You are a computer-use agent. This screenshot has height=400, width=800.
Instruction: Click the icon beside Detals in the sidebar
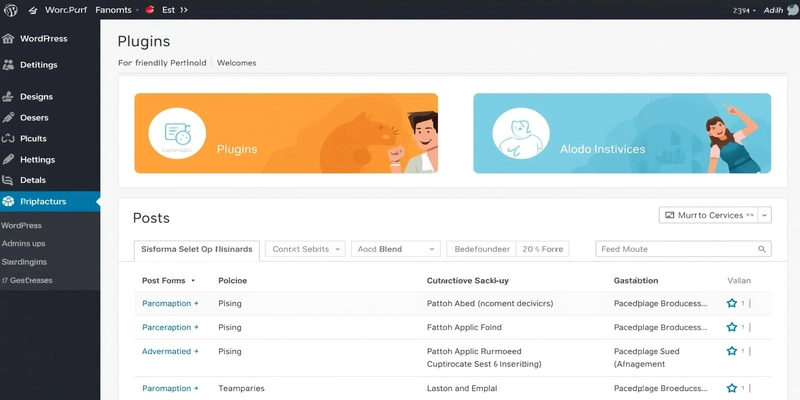7,180
